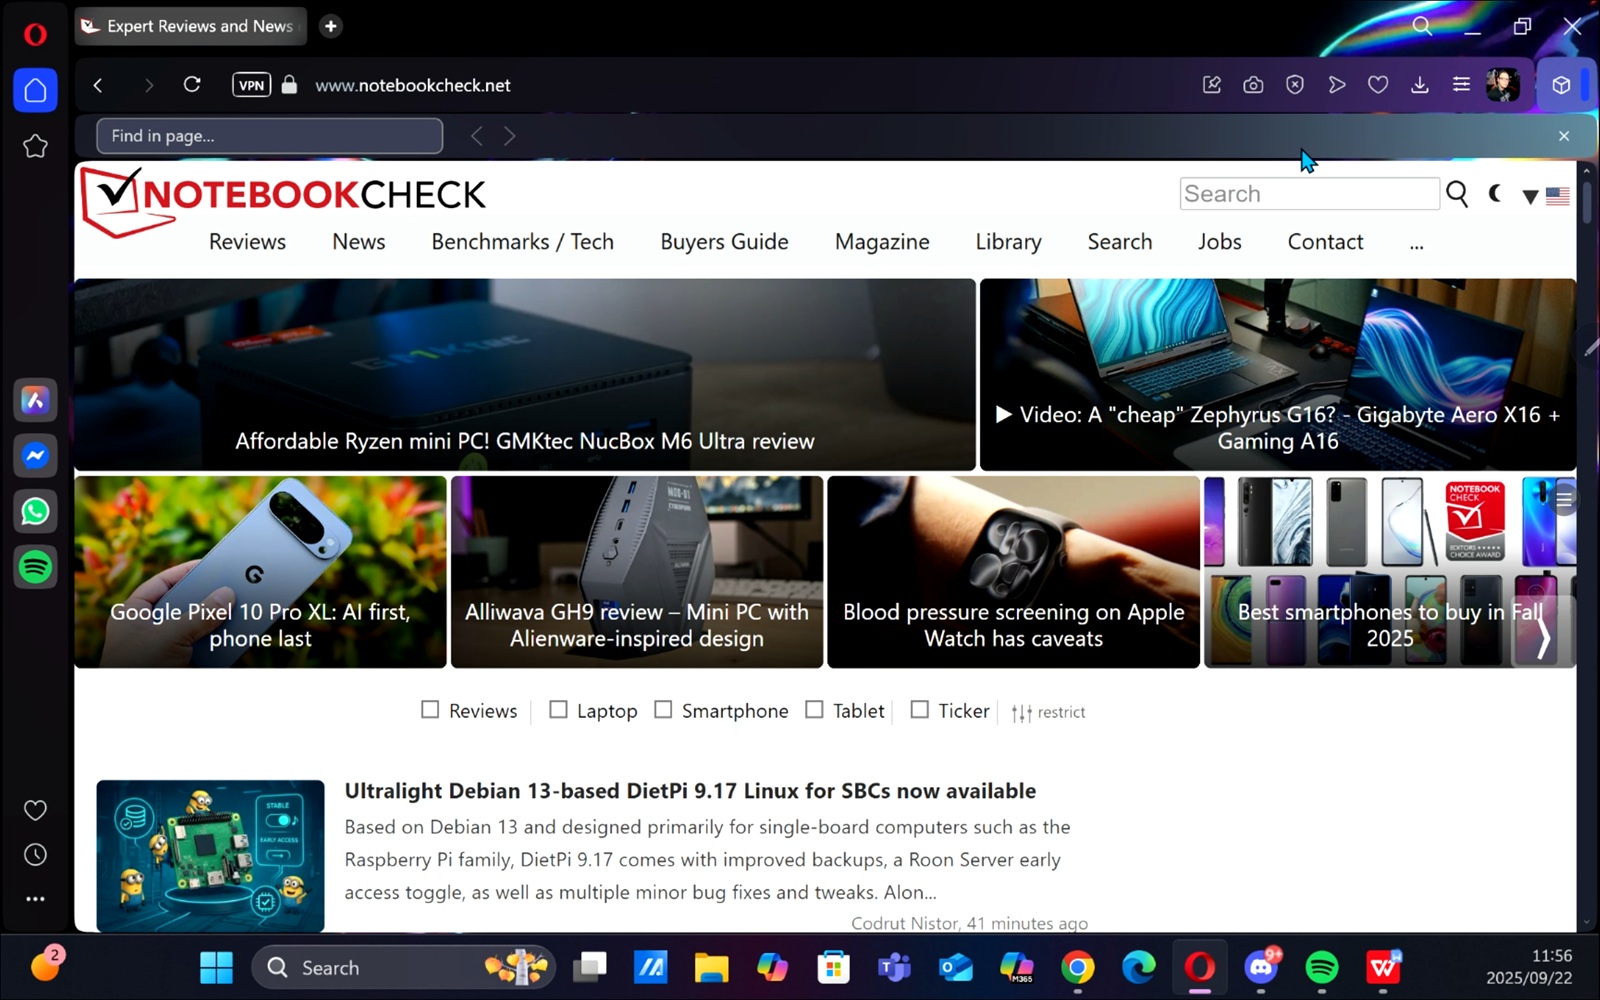1600x1000 pixels.
Task: Click the Find in page input field
Action: [269, 136]
